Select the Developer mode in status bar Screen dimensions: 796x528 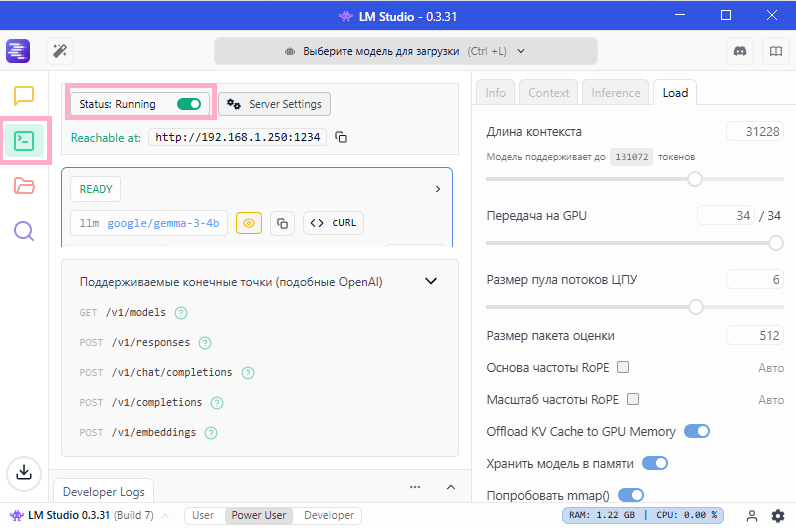[x=329, y=516]
